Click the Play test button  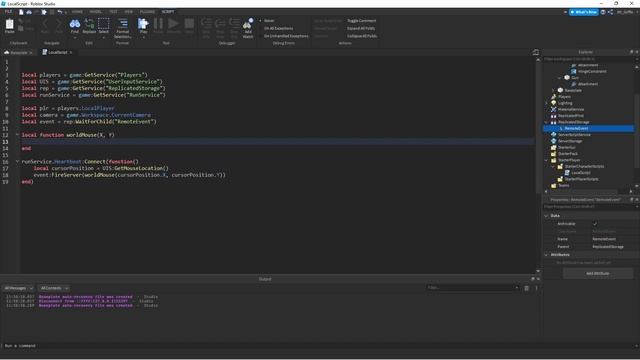click(143, 25)
